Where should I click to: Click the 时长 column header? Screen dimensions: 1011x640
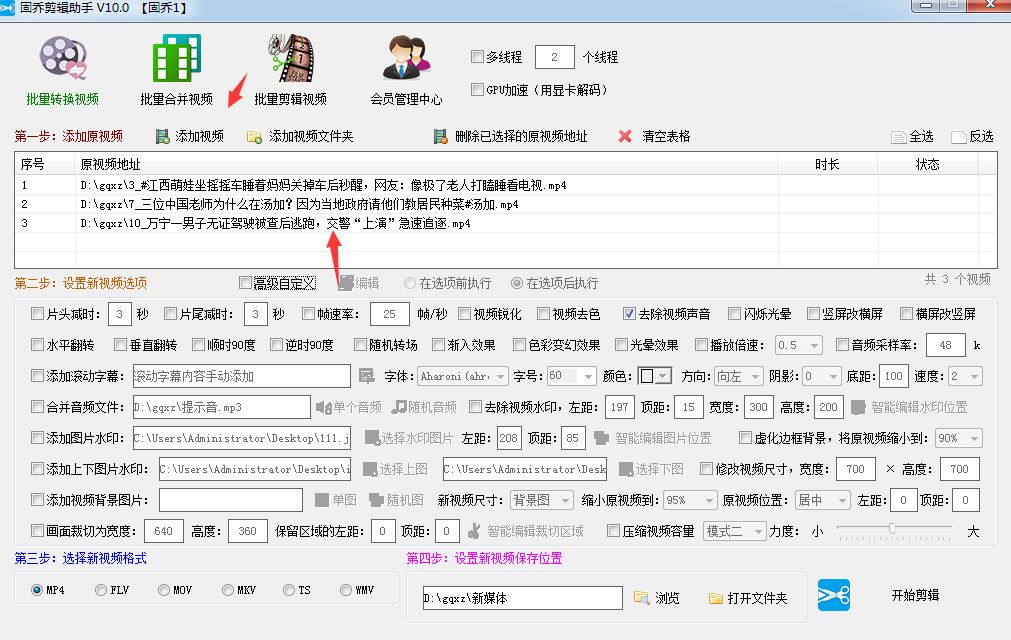[x=827, y=164]
